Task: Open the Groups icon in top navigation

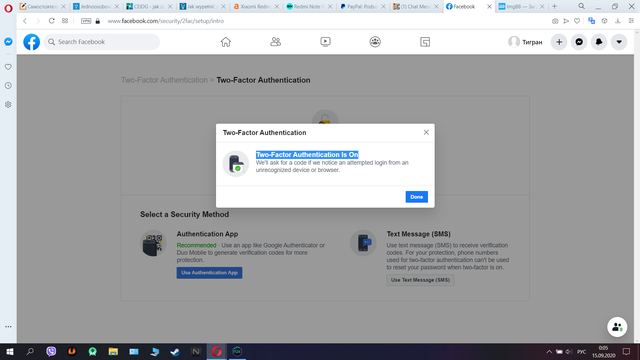Action: pos(375,42)
